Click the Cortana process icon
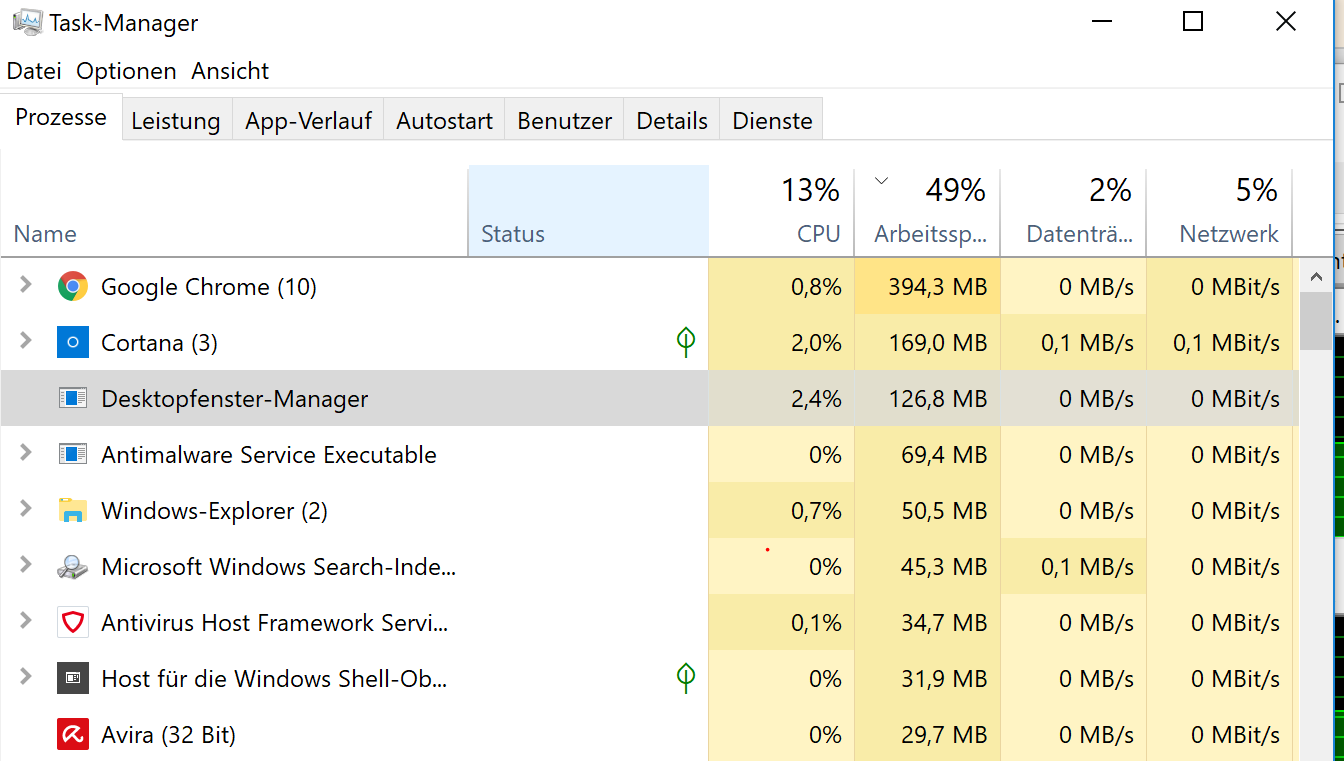This screenshot has width=1344, height=761. (73, 342)
